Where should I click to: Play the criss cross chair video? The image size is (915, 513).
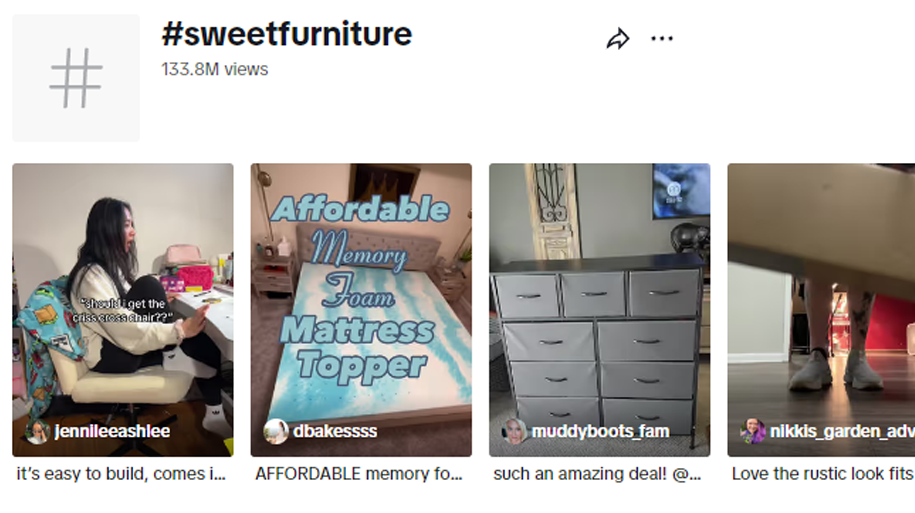pyautogui.click(x=123, y=310)
